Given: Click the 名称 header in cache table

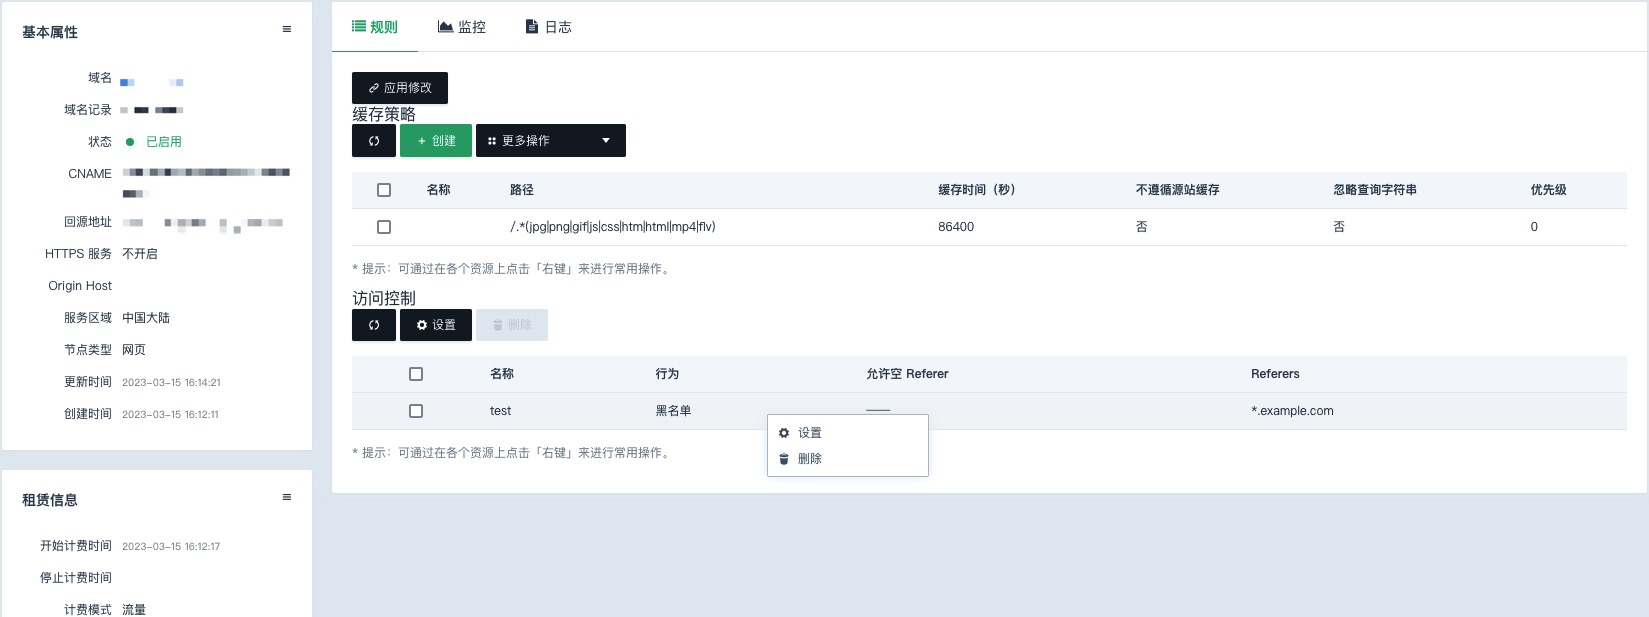Looking at the screenshot, I should (438, 190).
